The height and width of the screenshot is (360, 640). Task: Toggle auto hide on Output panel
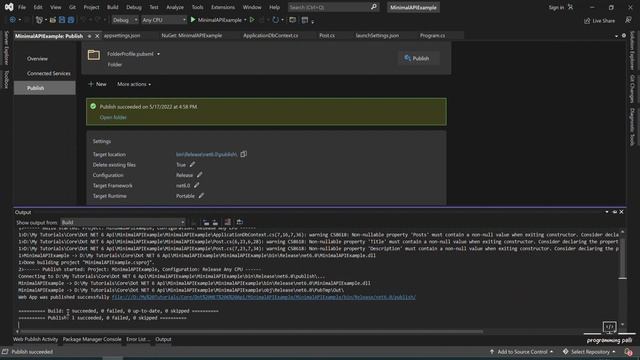615,212
